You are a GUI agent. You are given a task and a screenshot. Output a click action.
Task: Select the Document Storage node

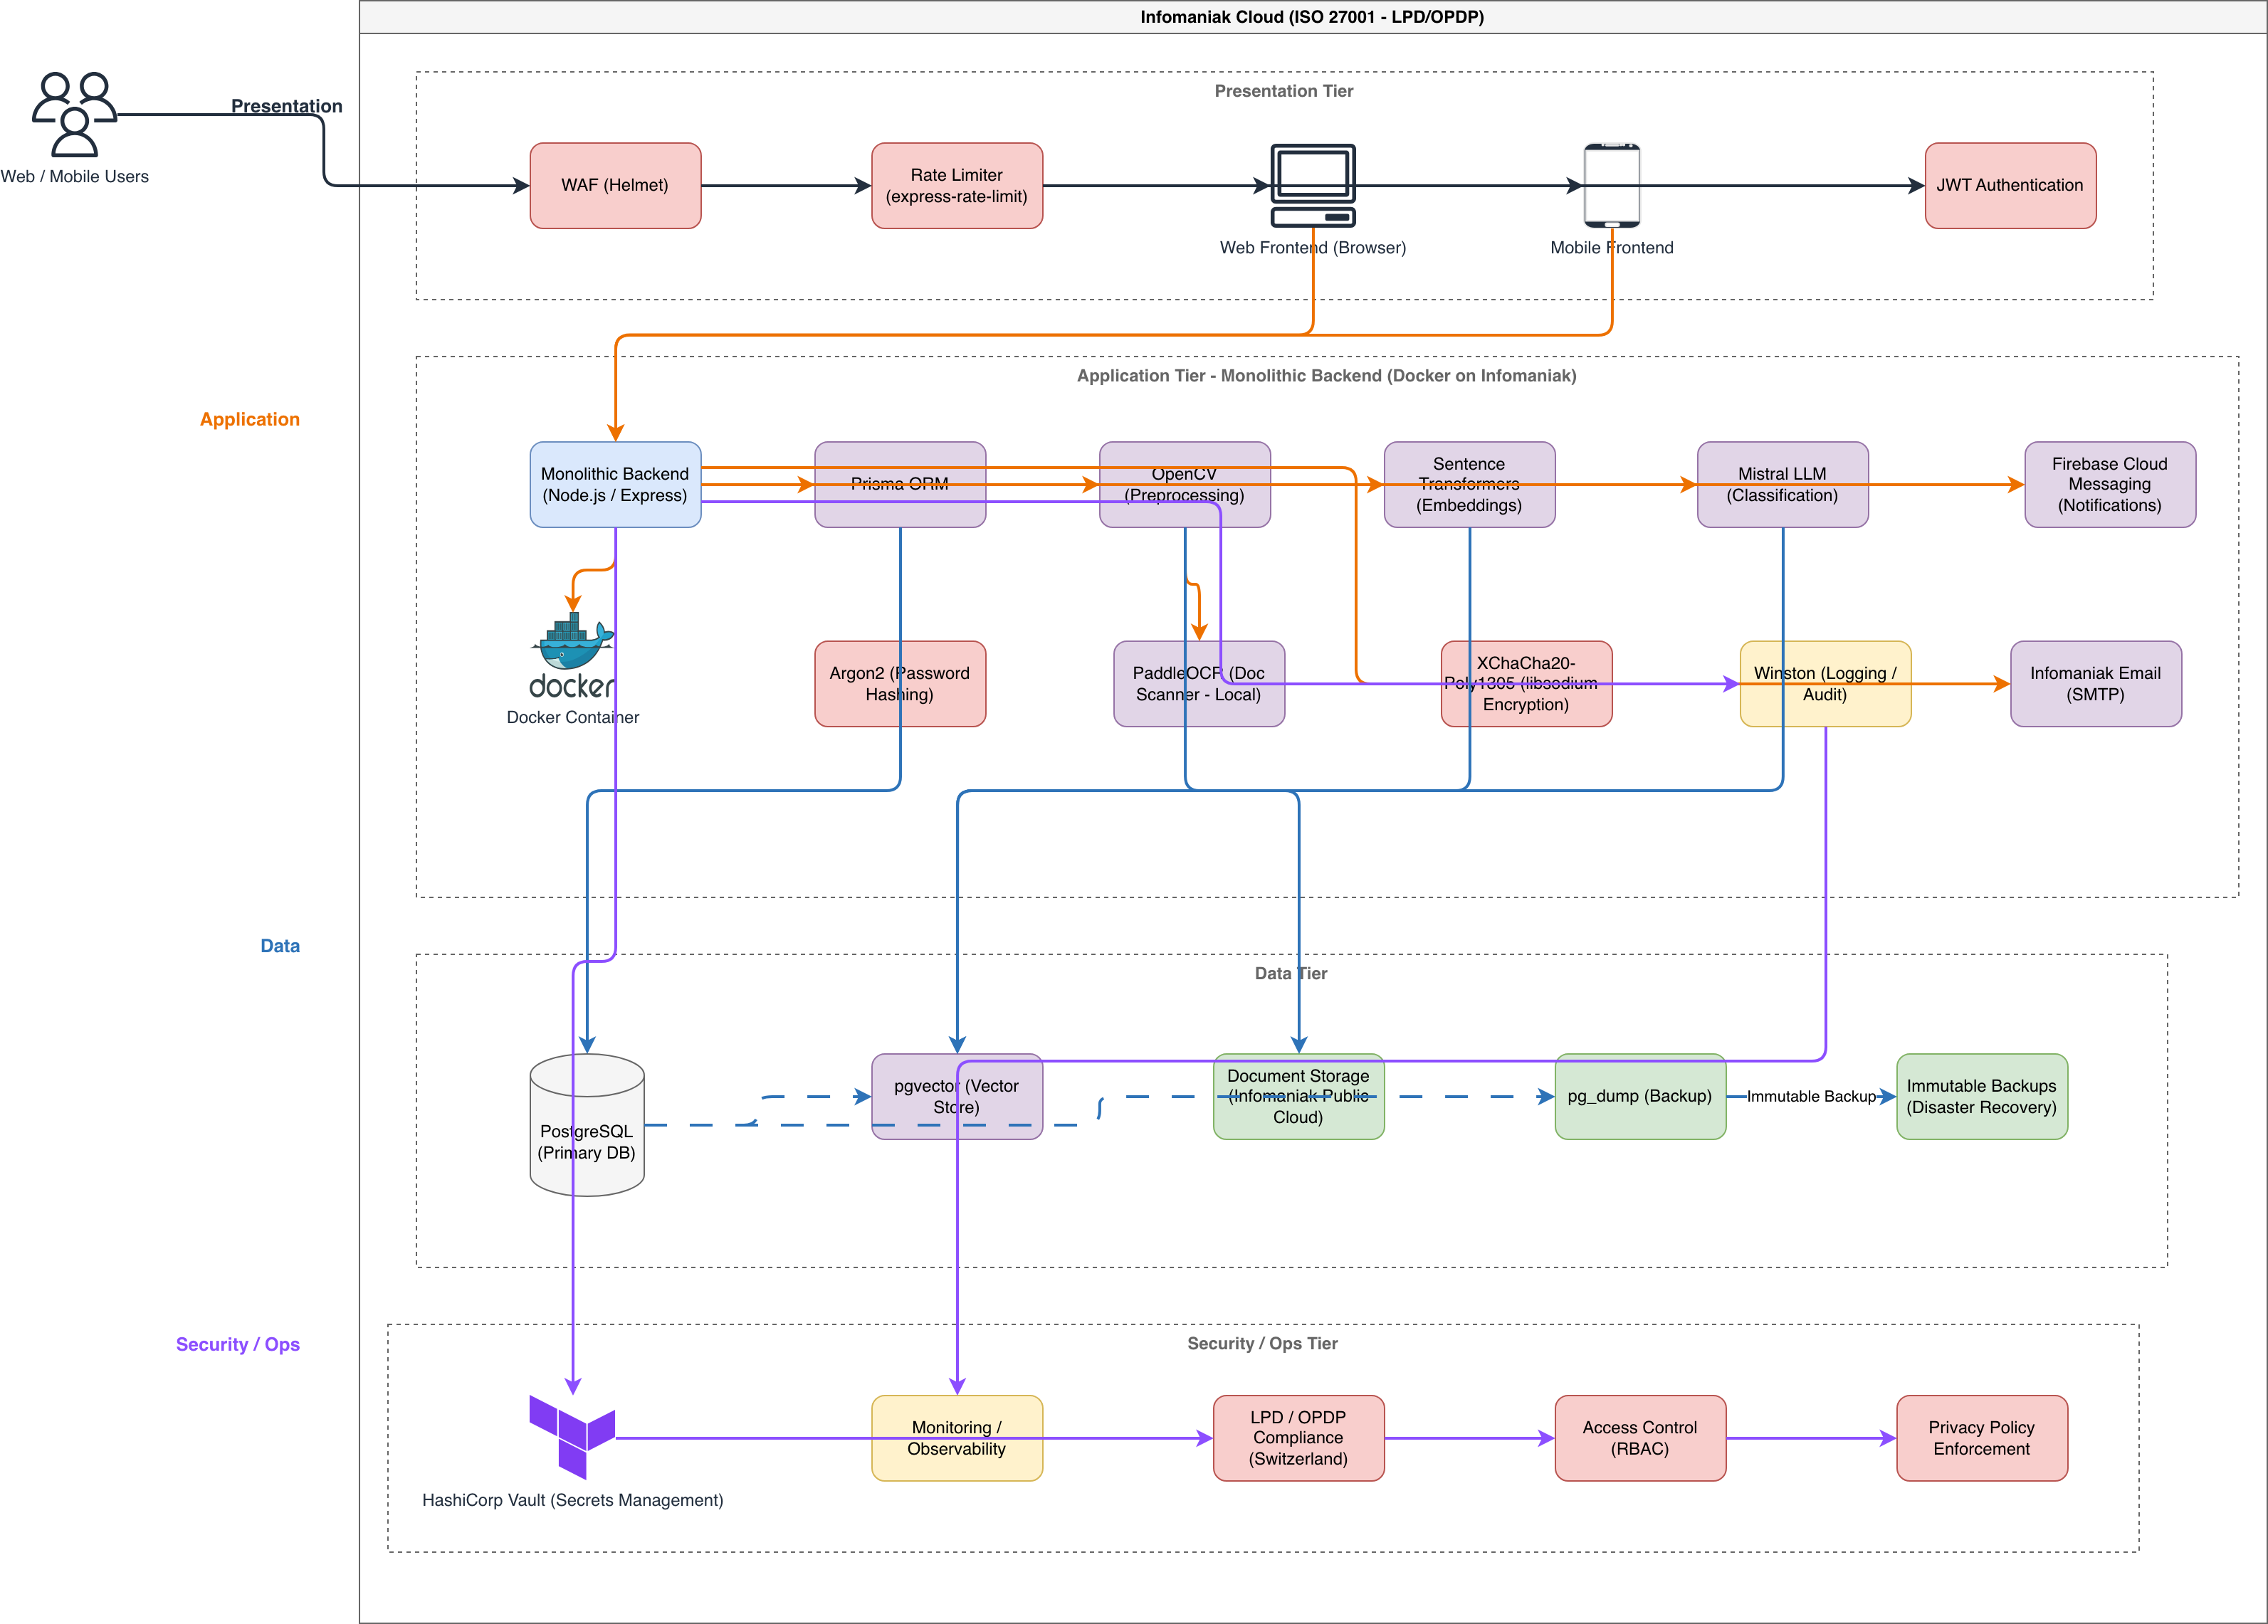coord(1299,1096)
